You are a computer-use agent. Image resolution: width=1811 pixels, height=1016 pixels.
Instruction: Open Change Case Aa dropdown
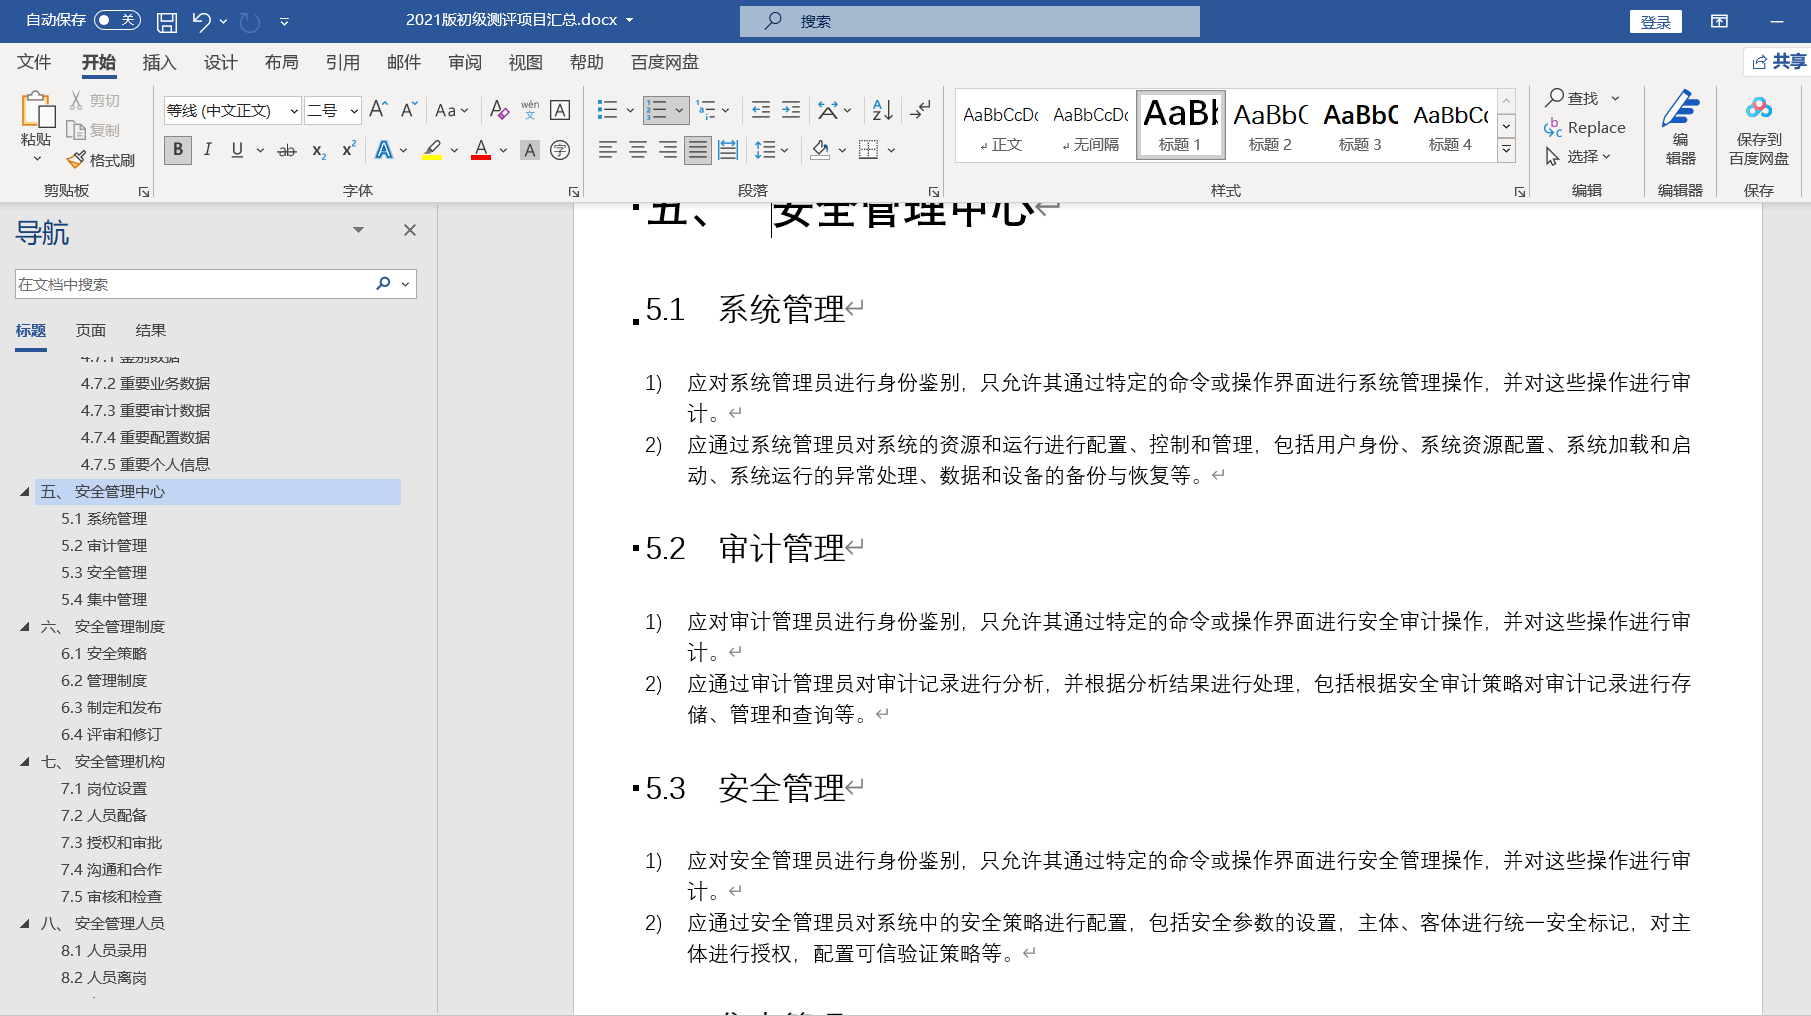[452, 110]
